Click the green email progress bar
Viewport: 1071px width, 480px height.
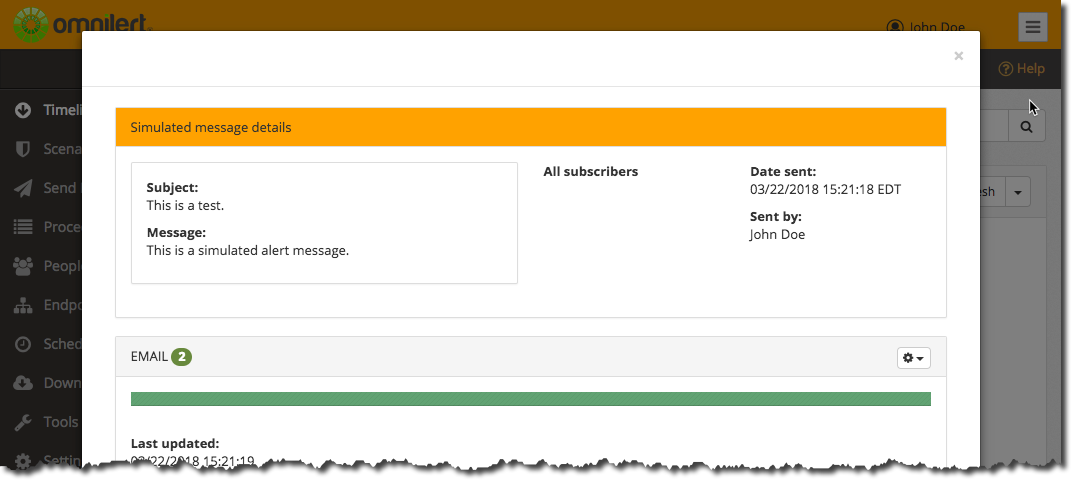tap(531, 399)
